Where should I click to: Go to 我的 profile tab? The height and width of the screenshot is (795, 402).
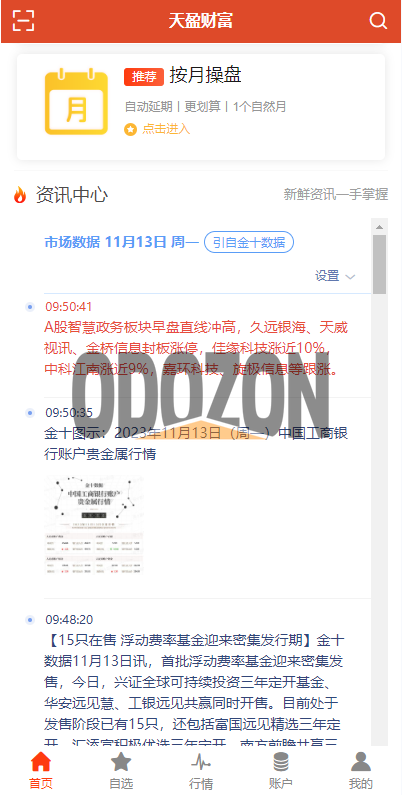coord(361,771)
